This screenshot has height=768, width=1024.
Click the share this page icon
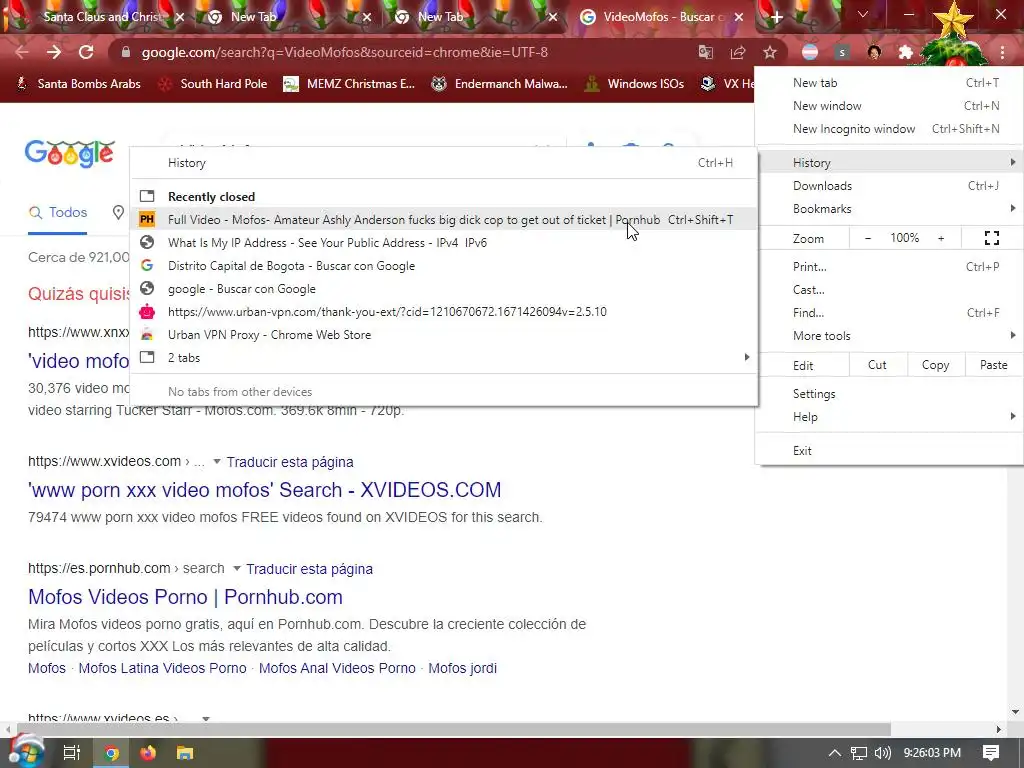738,52
